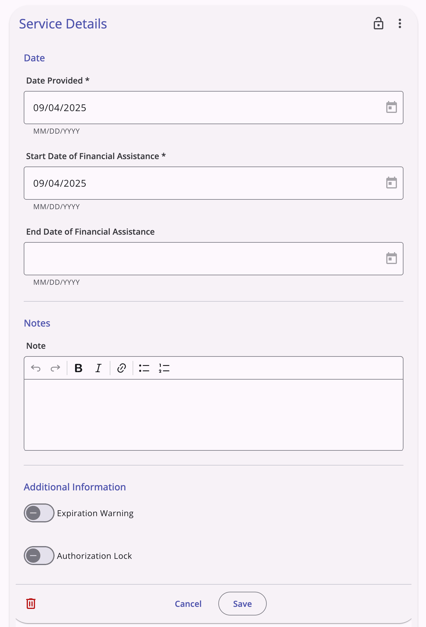Open the three-dot more options menu
426x627 pixels.
click(400, 24)
